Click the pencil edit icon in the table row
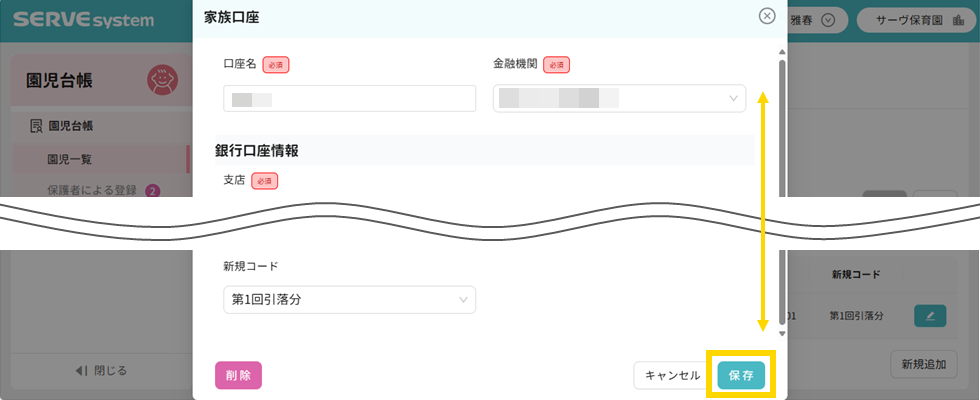The width and height of the screenshot is (980, 400). point(930,315)
